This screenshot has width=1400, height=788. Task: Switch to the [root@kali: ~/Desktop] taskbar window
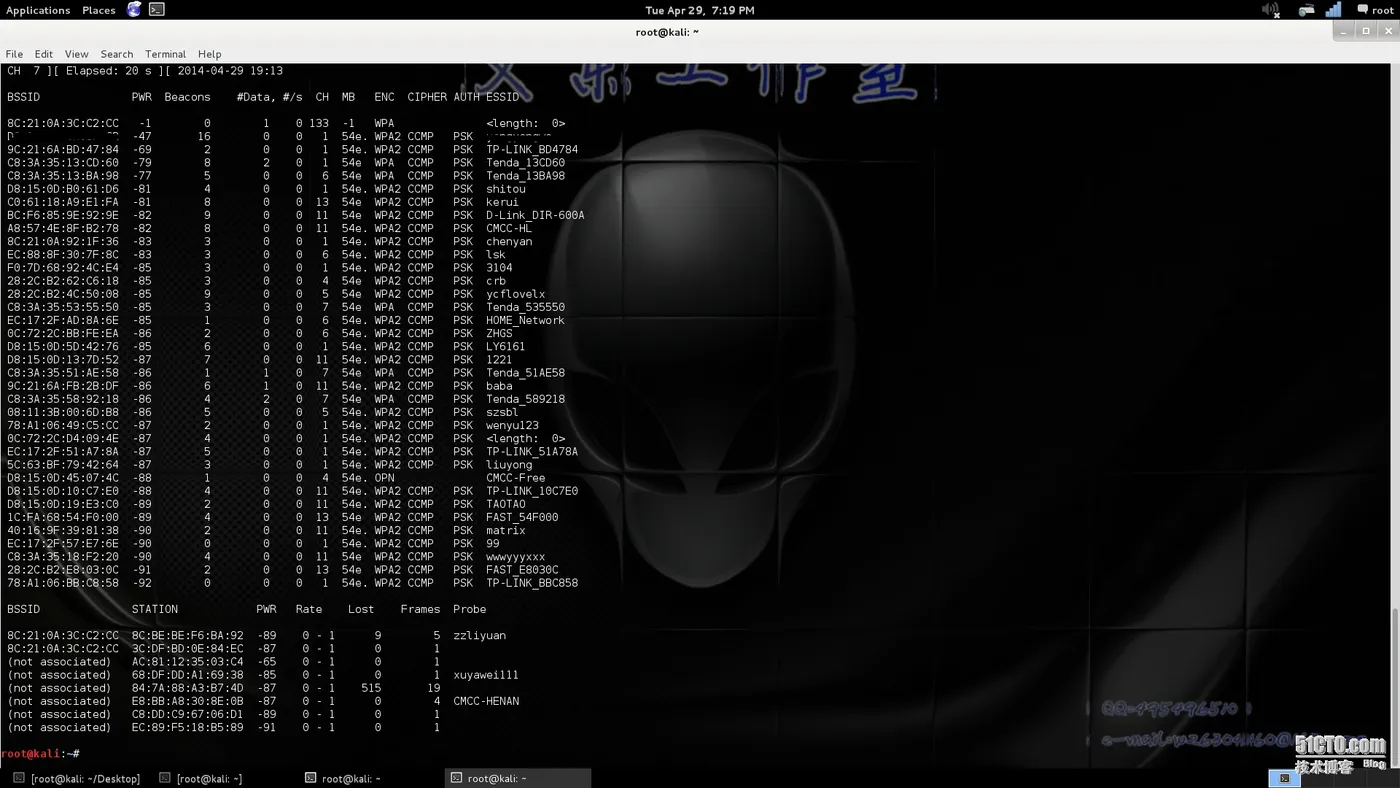pyautogui.click(x=78, y=778)
